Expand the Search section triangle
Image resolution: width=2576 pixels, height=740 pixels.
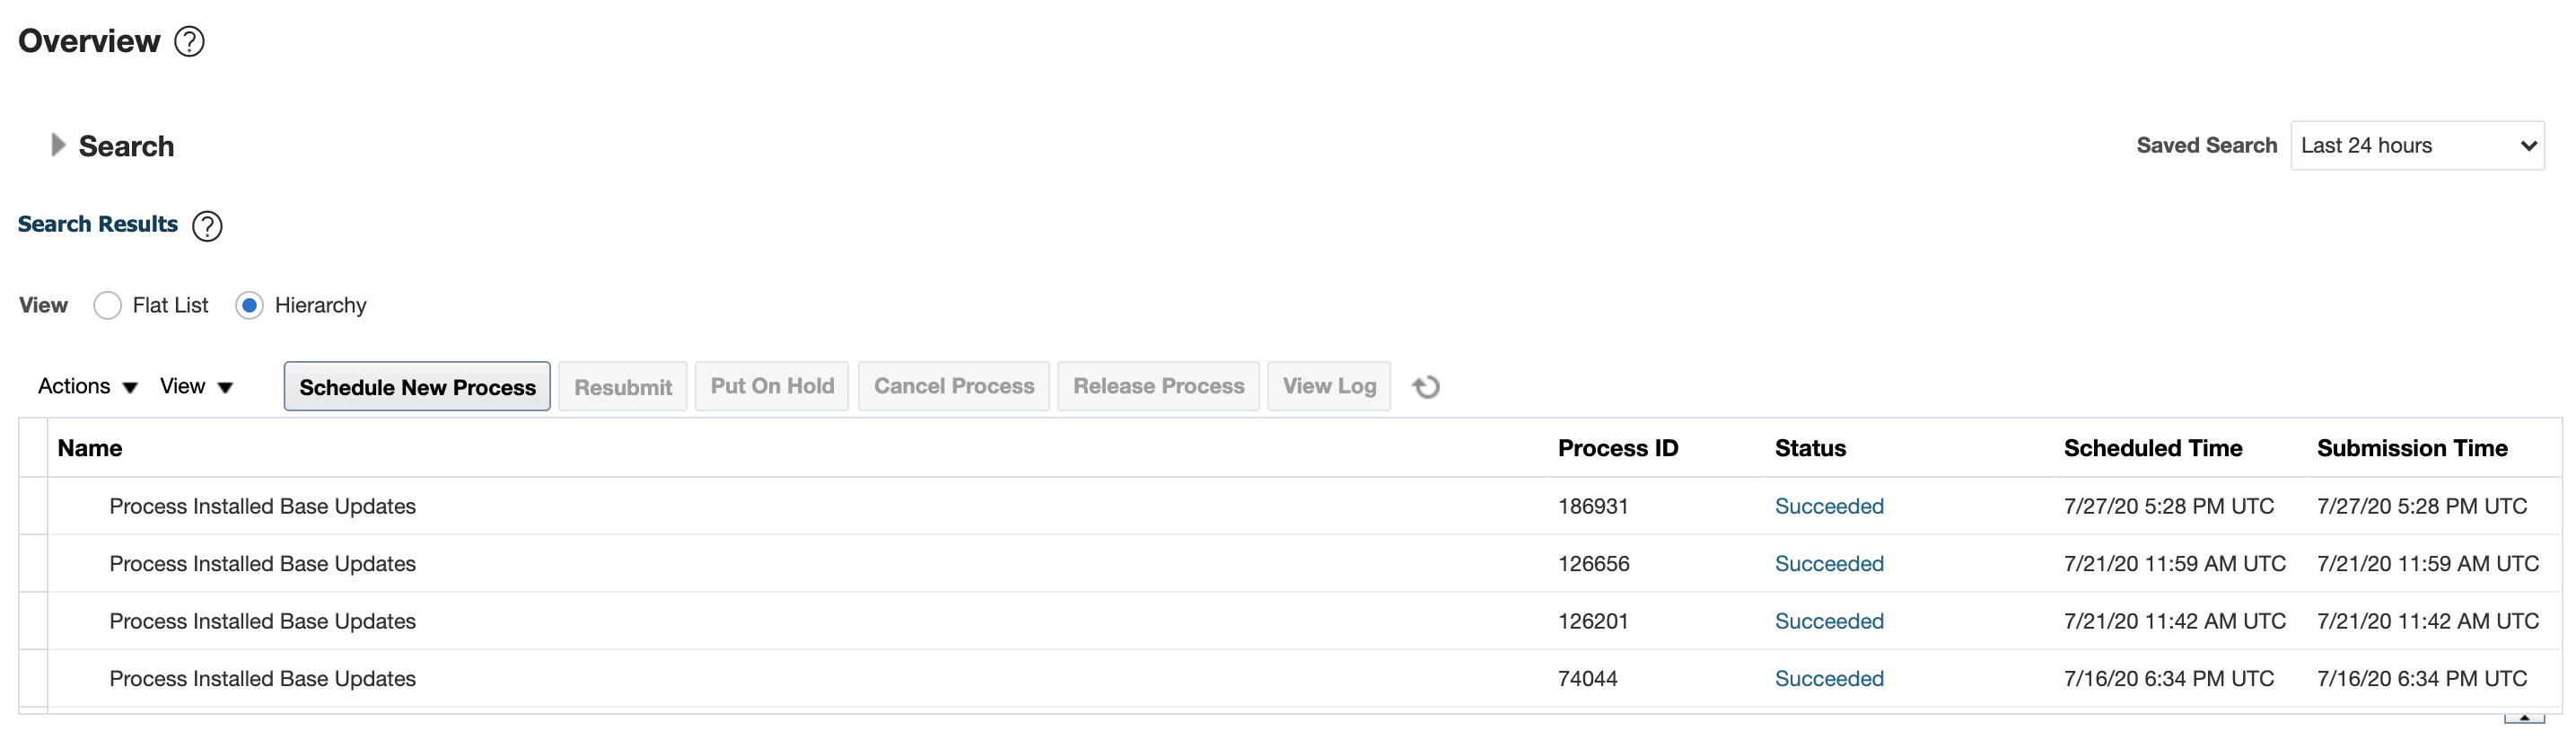[58, 146]
